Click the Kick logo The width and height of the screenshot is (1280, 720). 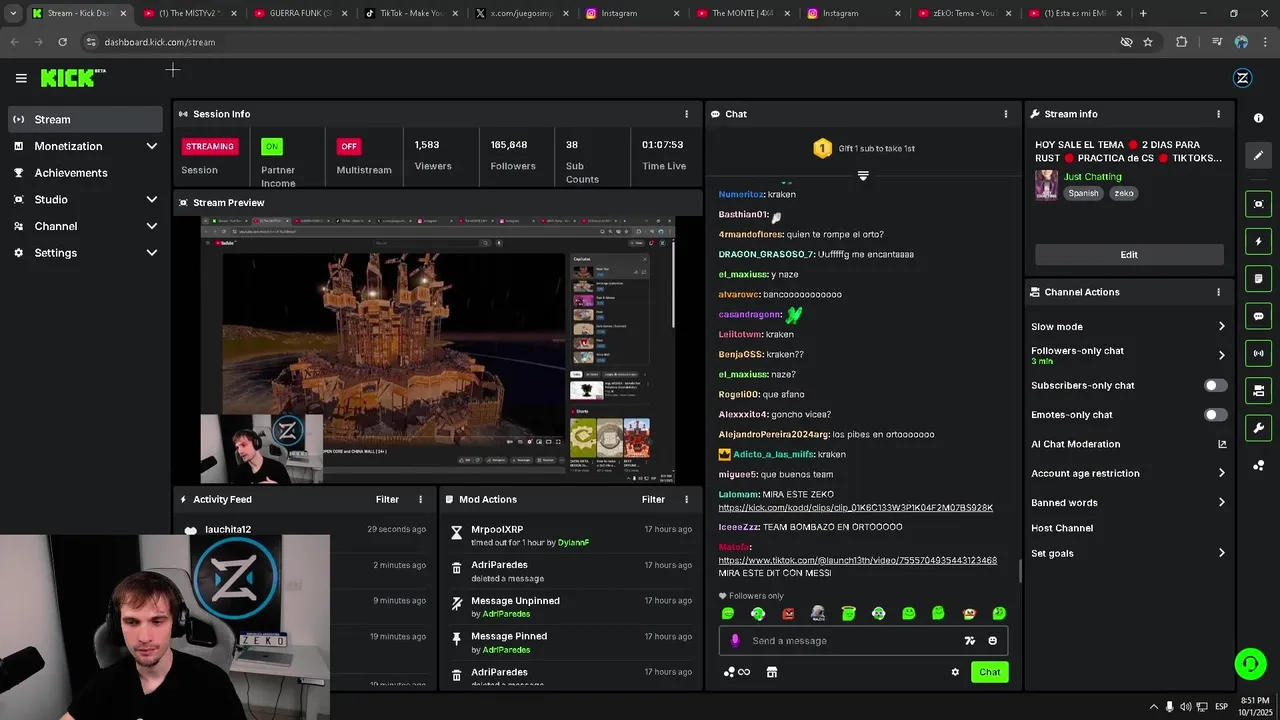pyautogui.click(x=73, y=78)
